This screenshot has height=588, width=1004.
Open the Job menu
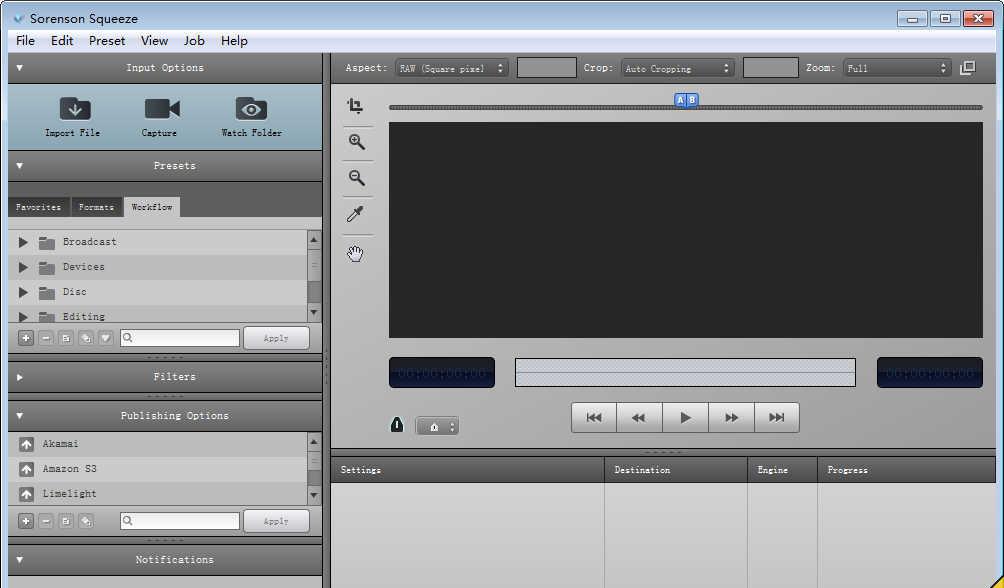click(194, 40)
